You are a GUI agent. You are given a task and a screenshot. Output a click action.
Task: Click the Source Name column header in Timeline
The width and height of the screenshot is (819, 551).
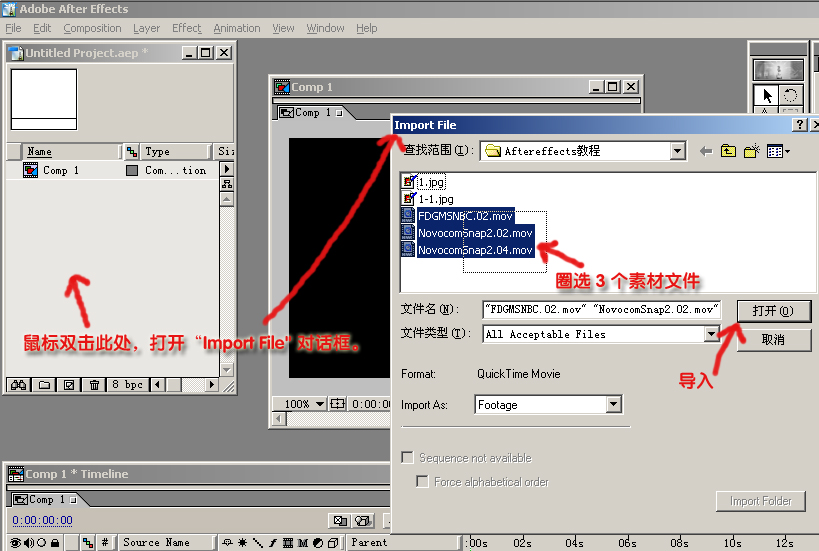tap(166, 543)
